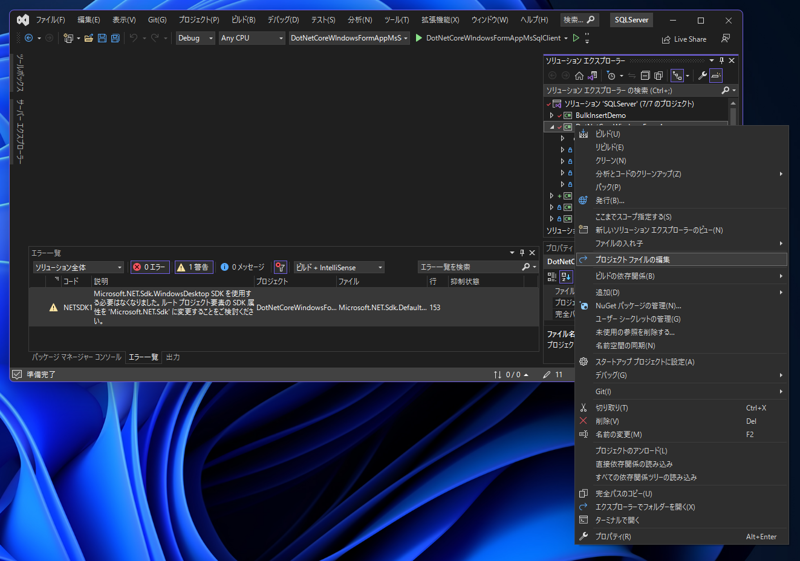Open the Build + IntelliSense dropdown

339,267
